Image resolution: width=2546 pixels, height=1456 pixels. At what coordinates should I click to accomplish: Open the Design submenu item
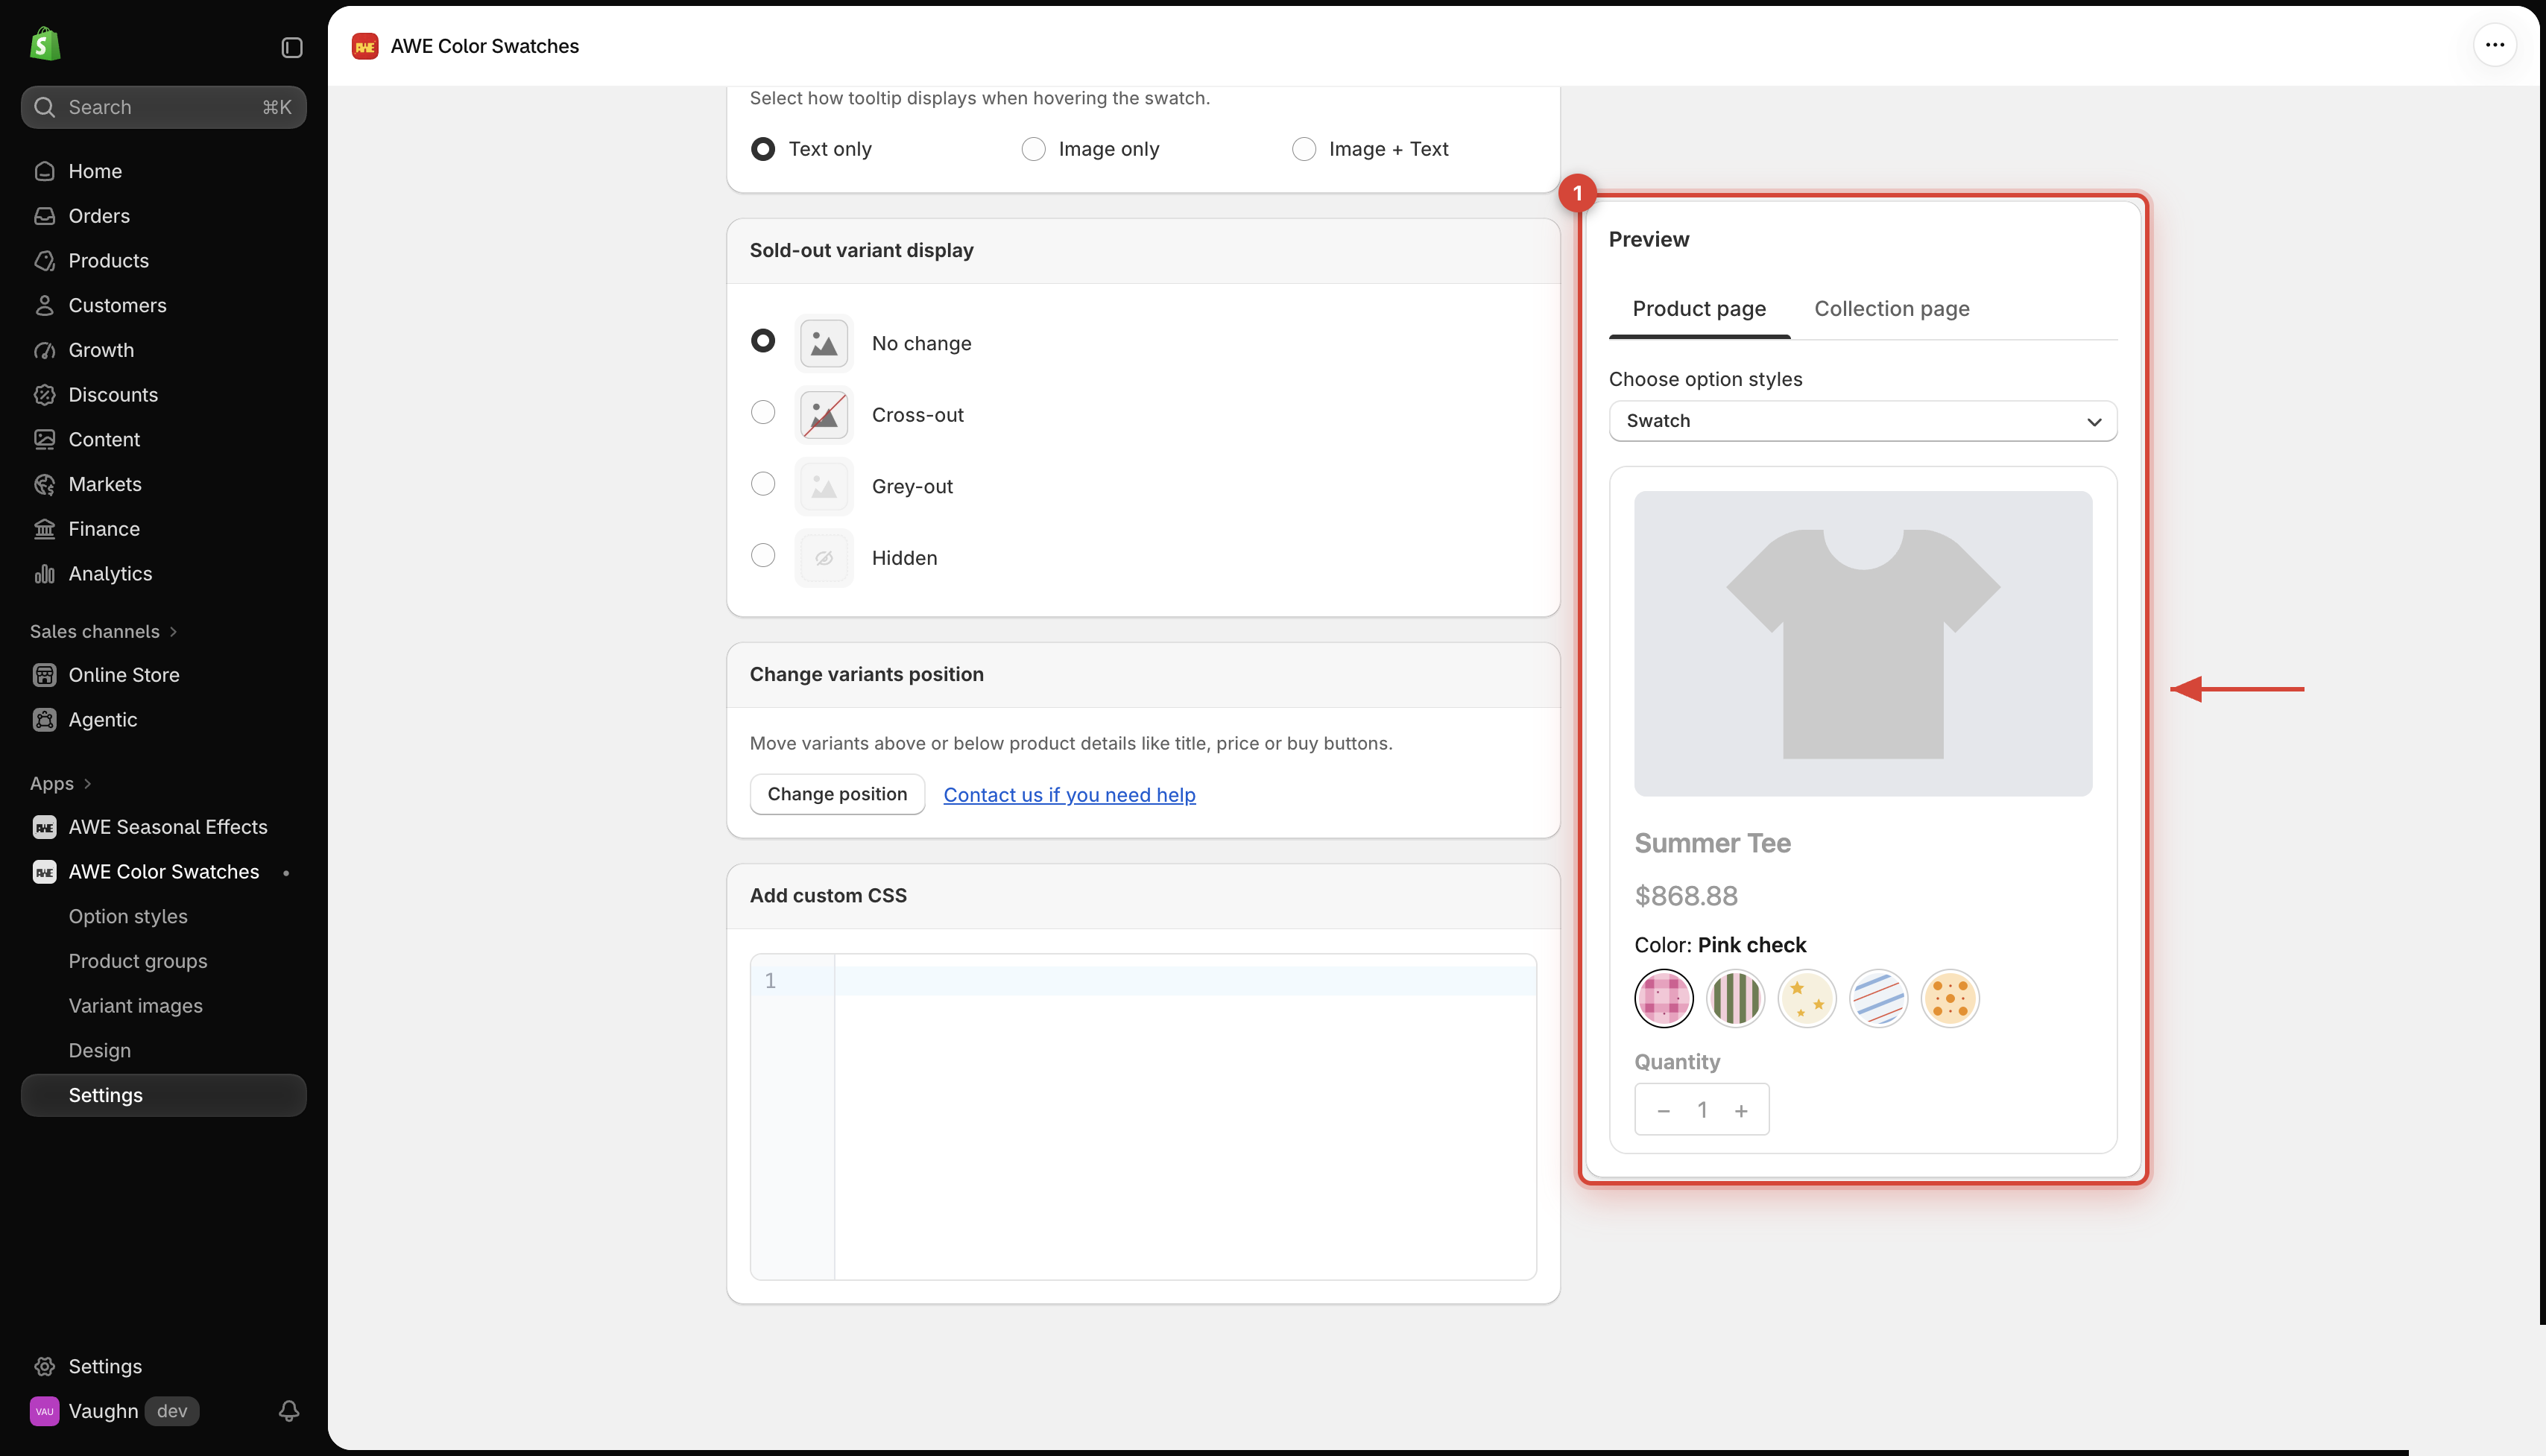100,1051
